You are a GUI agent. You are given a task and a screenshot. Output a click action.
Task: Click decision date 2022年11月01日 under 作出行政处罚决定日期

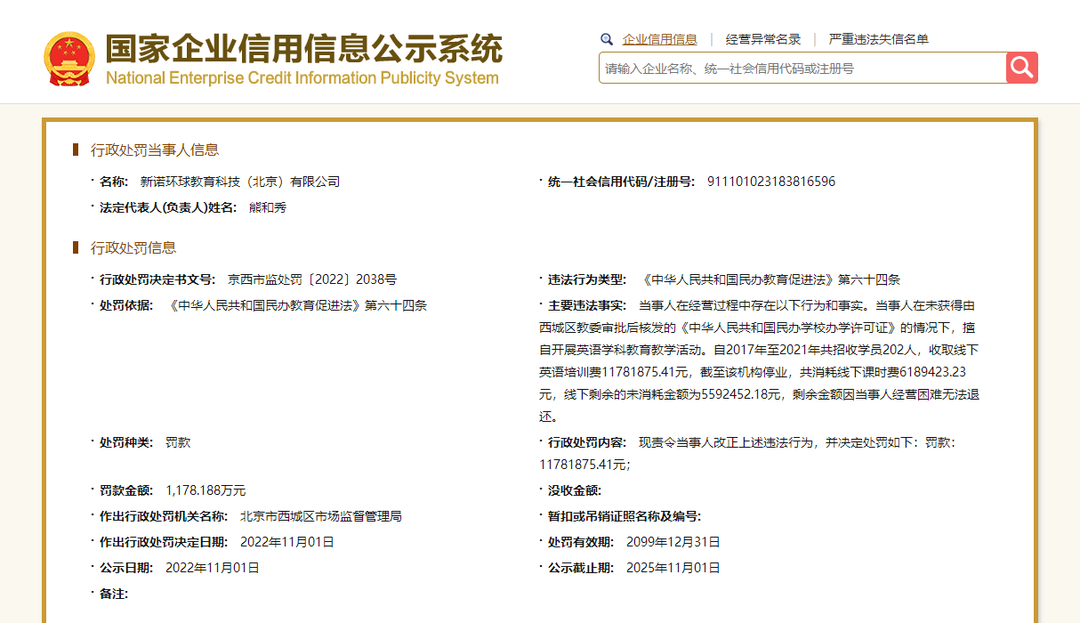pos(287,542)
